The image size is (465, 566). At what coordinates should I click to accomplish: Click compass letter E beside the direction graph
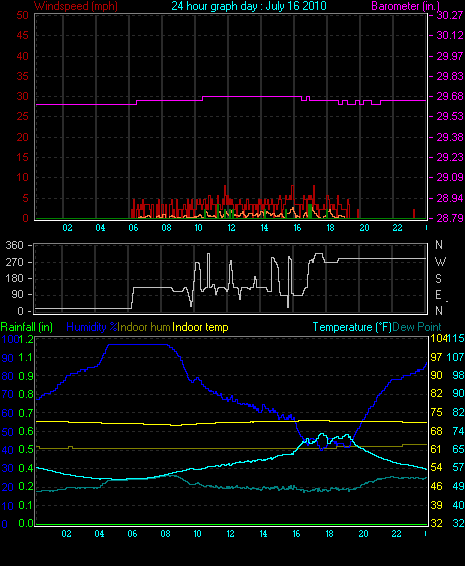[438, 295]
